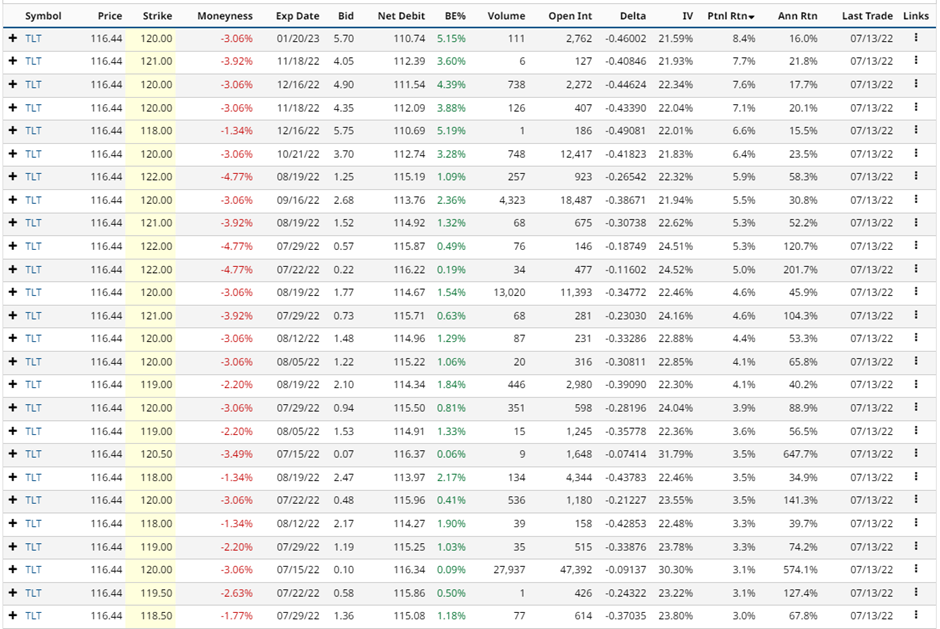Open links menu for 12/16/22 strike 118.00 row
Screen dimensions: 940x629
point(915,131)
